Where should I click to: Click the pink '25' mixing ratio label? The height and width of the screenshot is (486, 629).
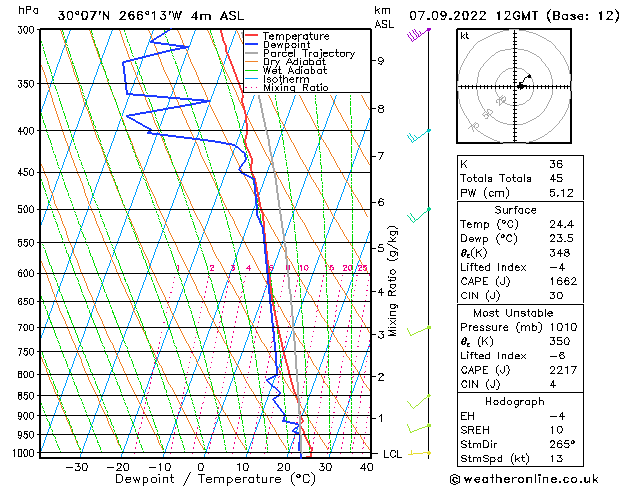pos(363,267)
